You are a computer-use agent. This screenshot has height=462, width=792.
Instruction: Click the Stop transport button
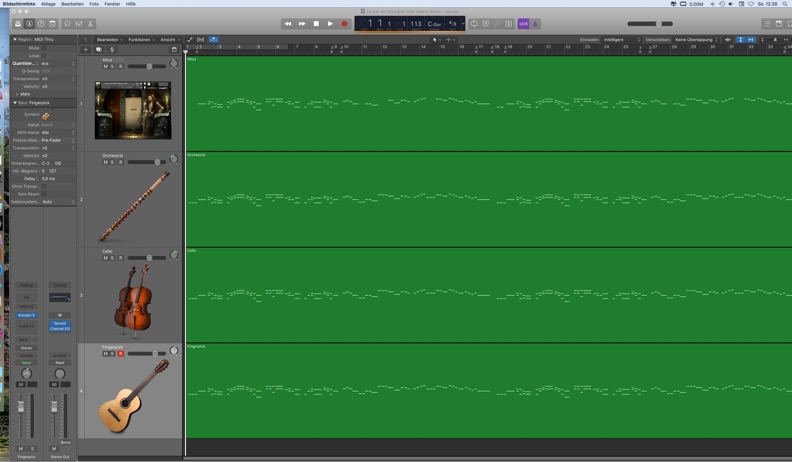click(316, 24)
